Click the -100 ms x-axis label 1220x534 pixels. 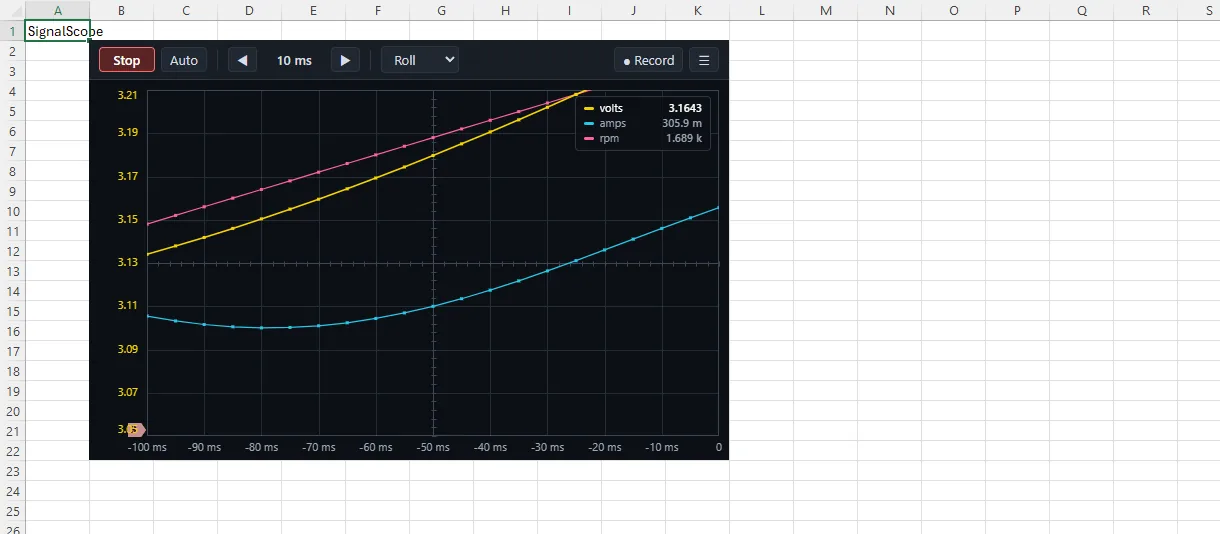click(148, 447)
